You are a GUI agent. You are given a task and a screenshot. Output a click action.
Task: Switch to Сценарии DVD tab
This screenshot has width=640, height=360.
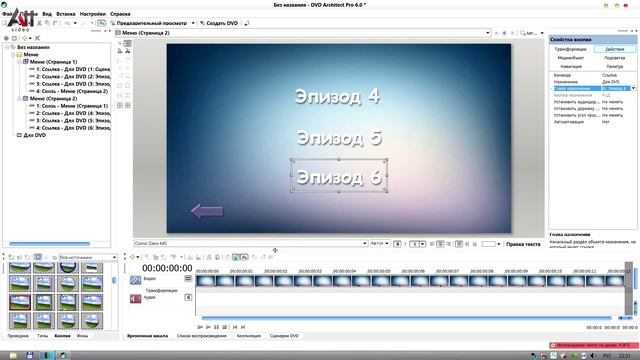[x=284, y=336]
